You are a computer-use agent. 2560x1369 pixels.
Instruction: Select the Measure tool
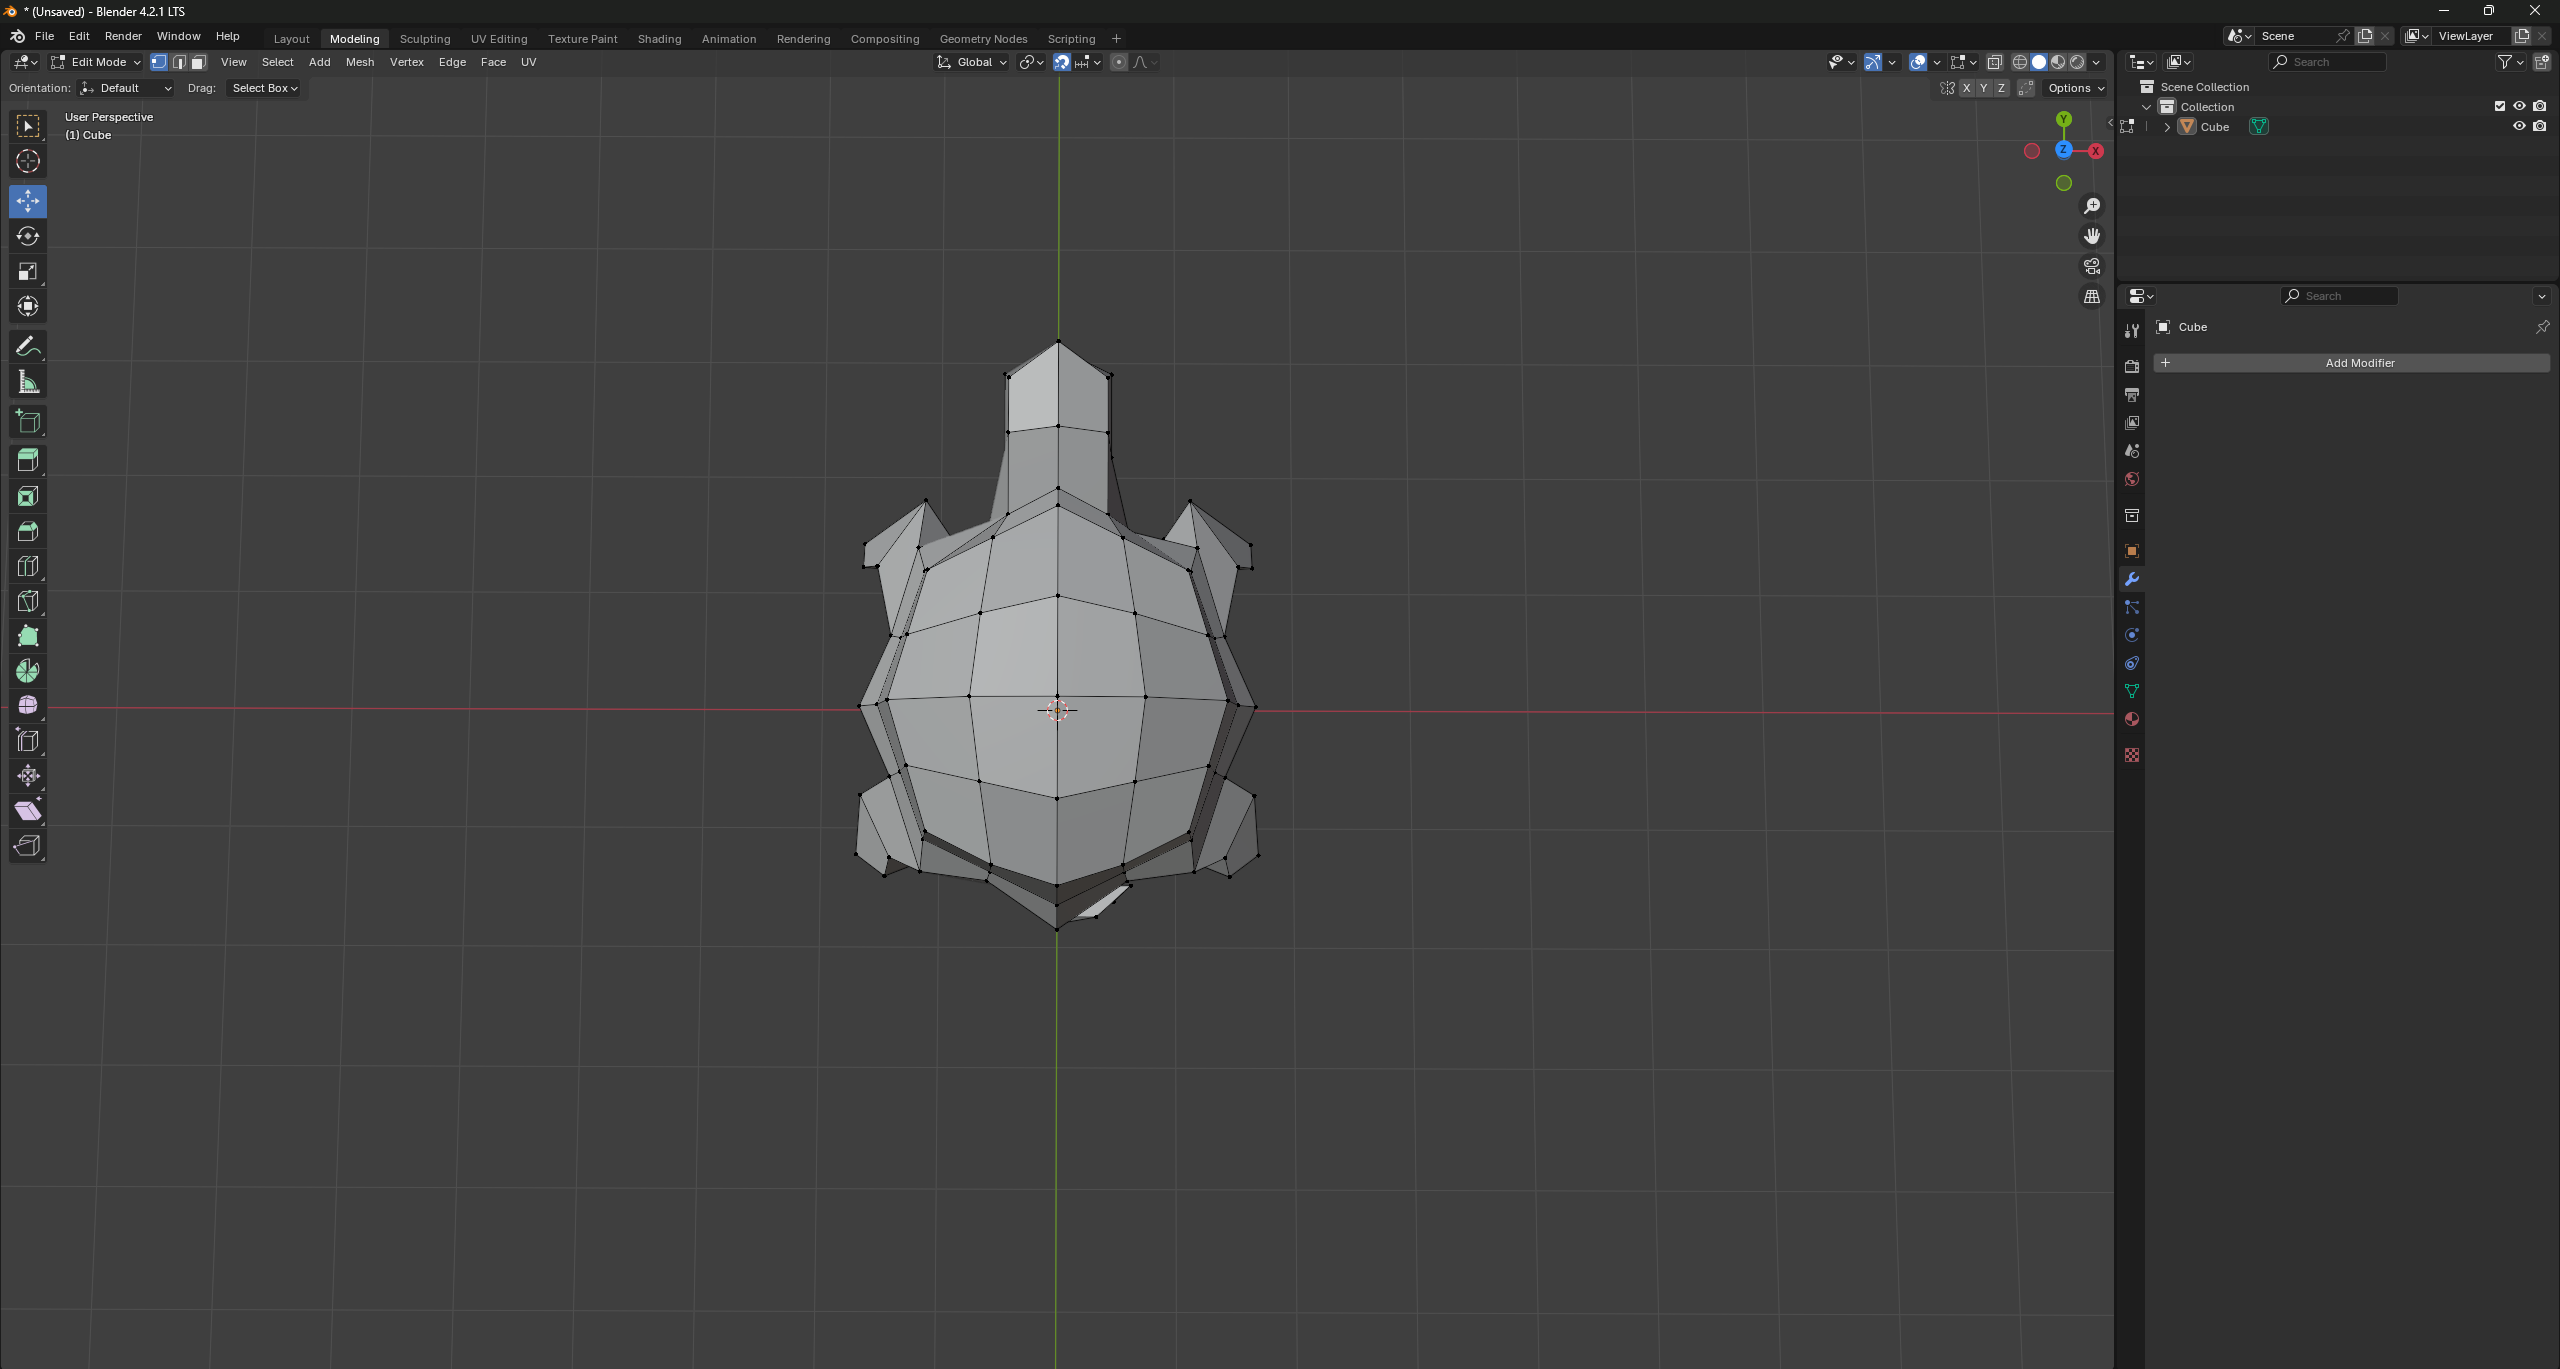(28, 382)
